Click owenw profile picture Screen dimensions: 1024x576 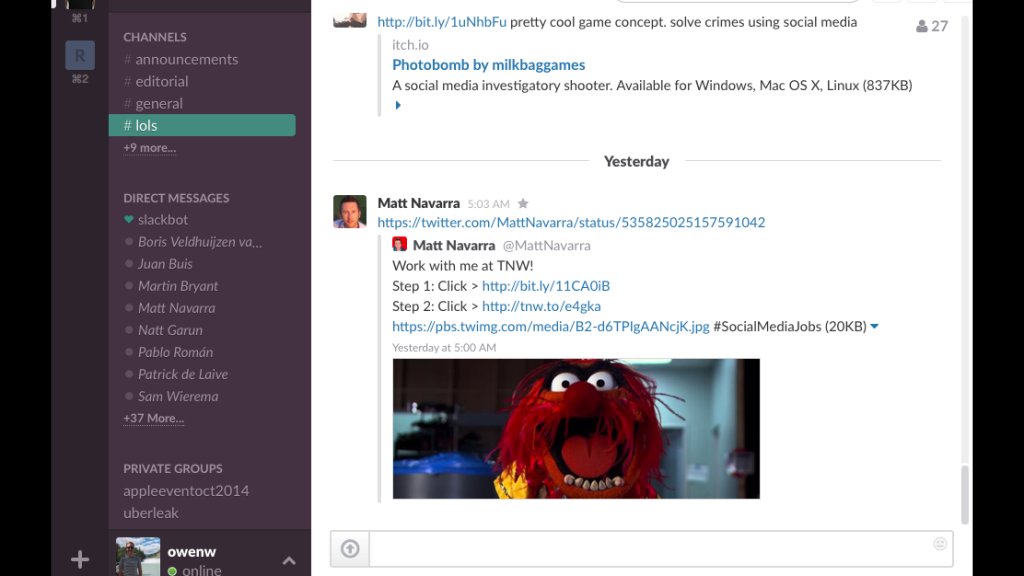pos(138,556)
